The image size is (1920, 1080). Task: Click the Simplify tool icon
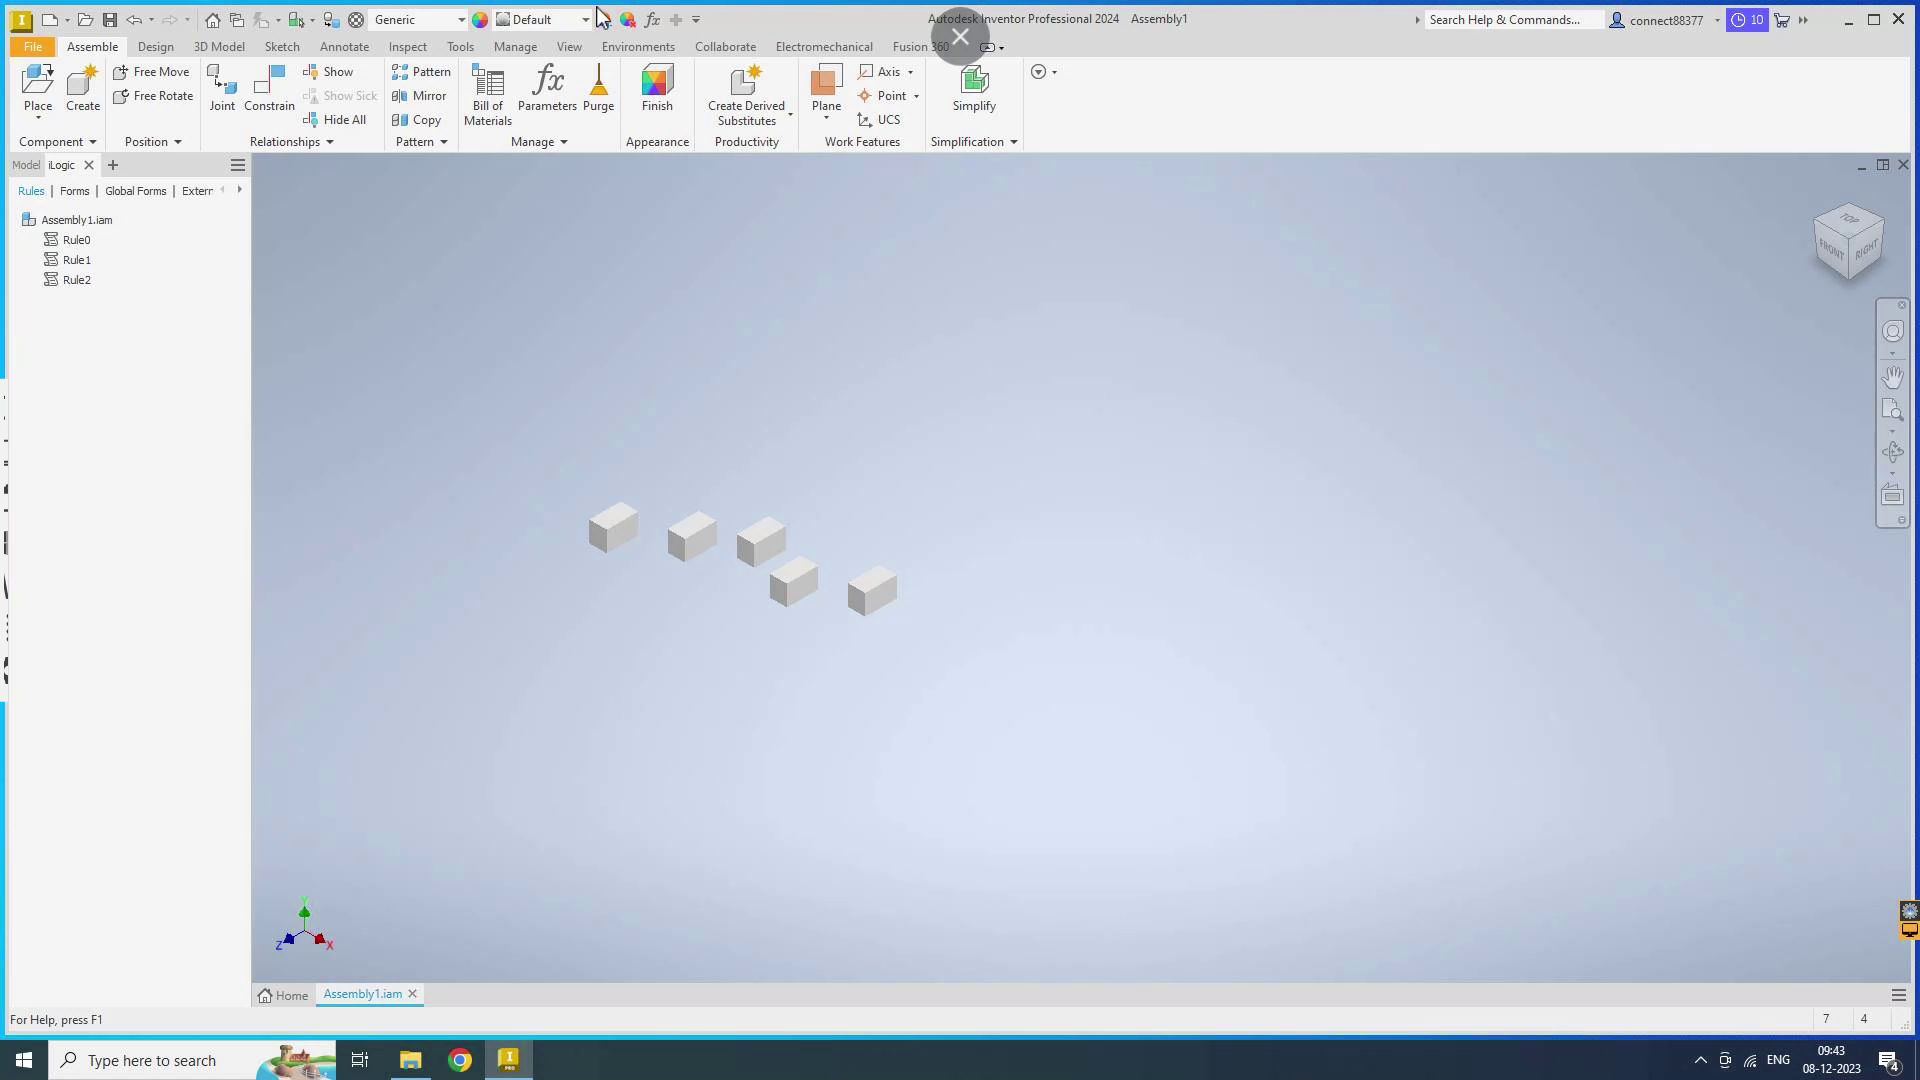(973, 87)
